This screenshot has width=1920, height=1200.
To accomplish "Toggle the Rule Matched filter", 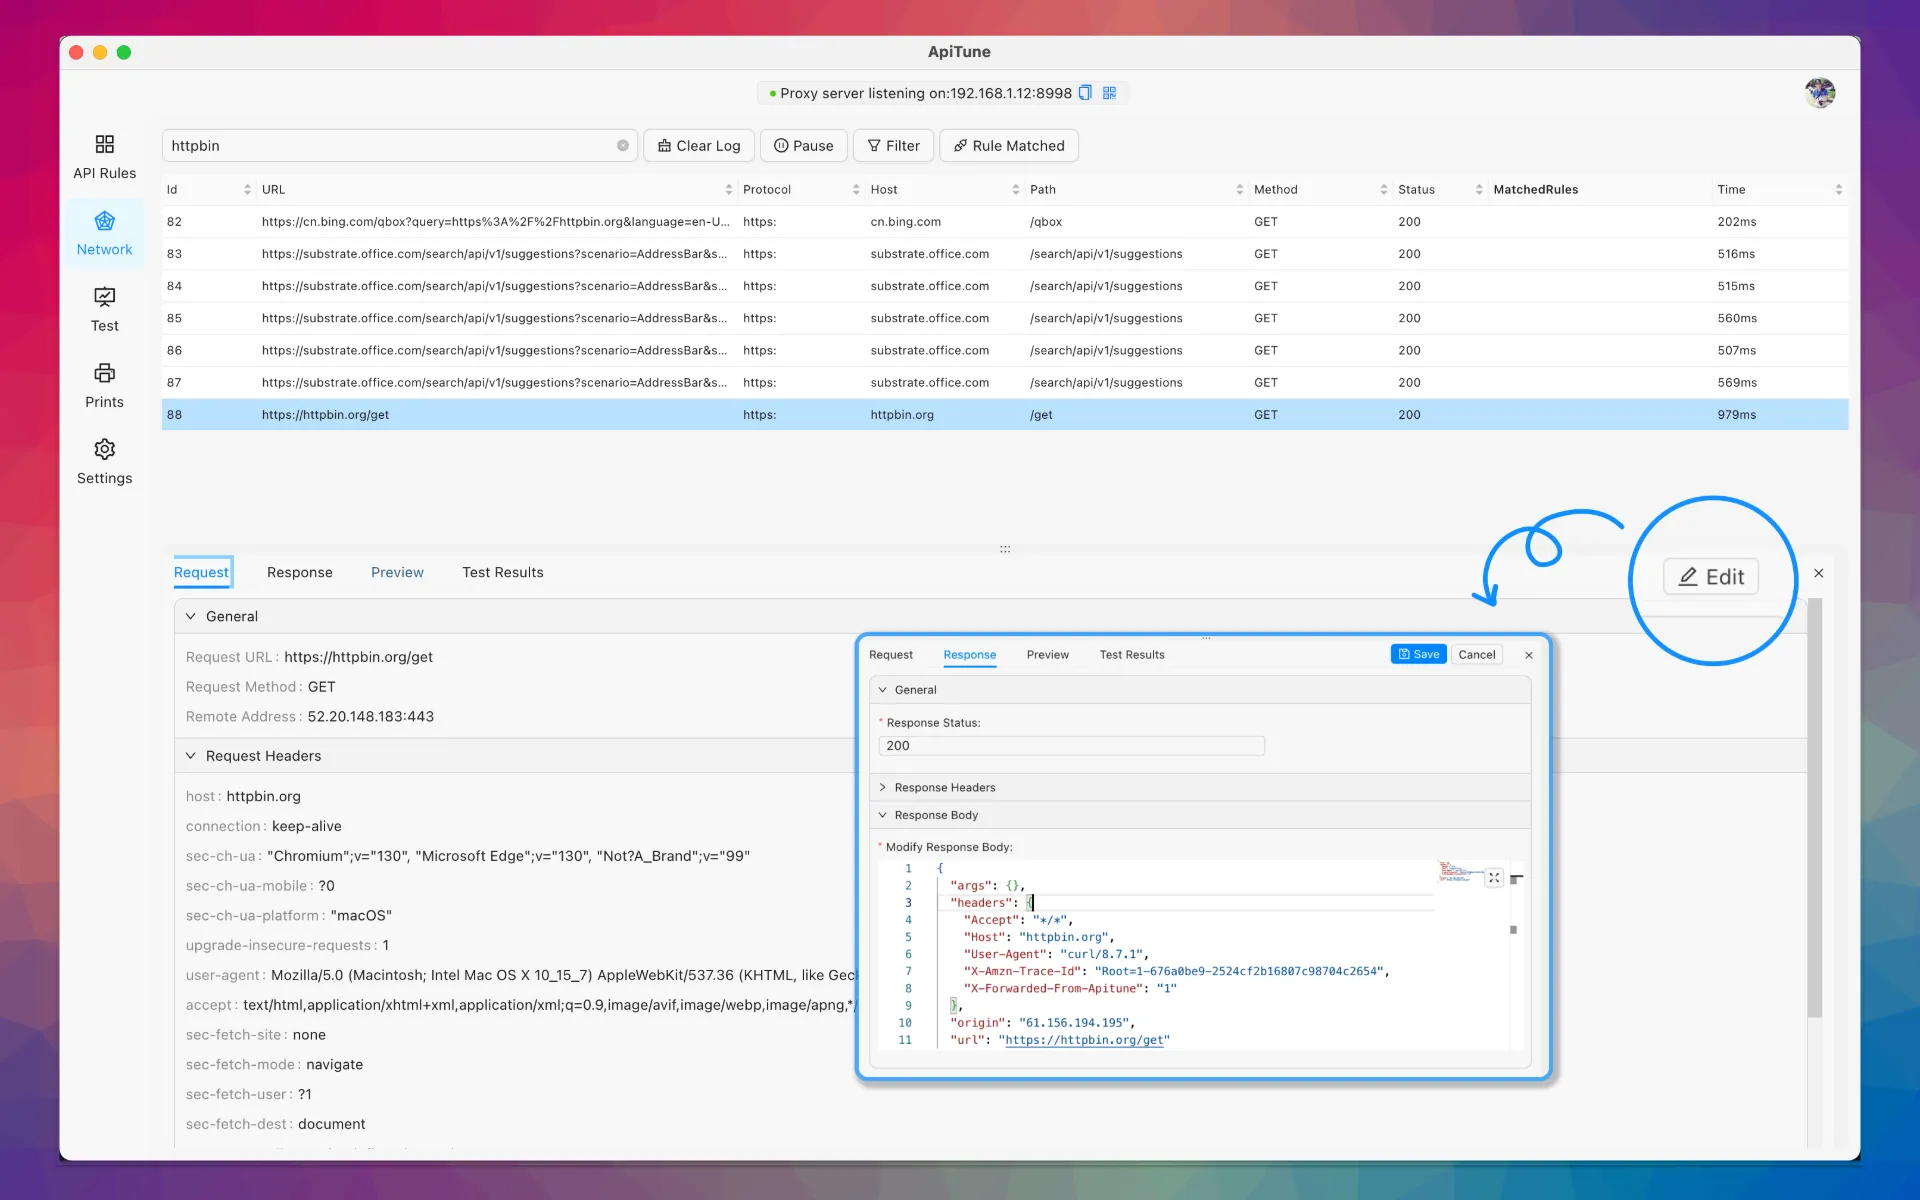I will (1008, 145).
